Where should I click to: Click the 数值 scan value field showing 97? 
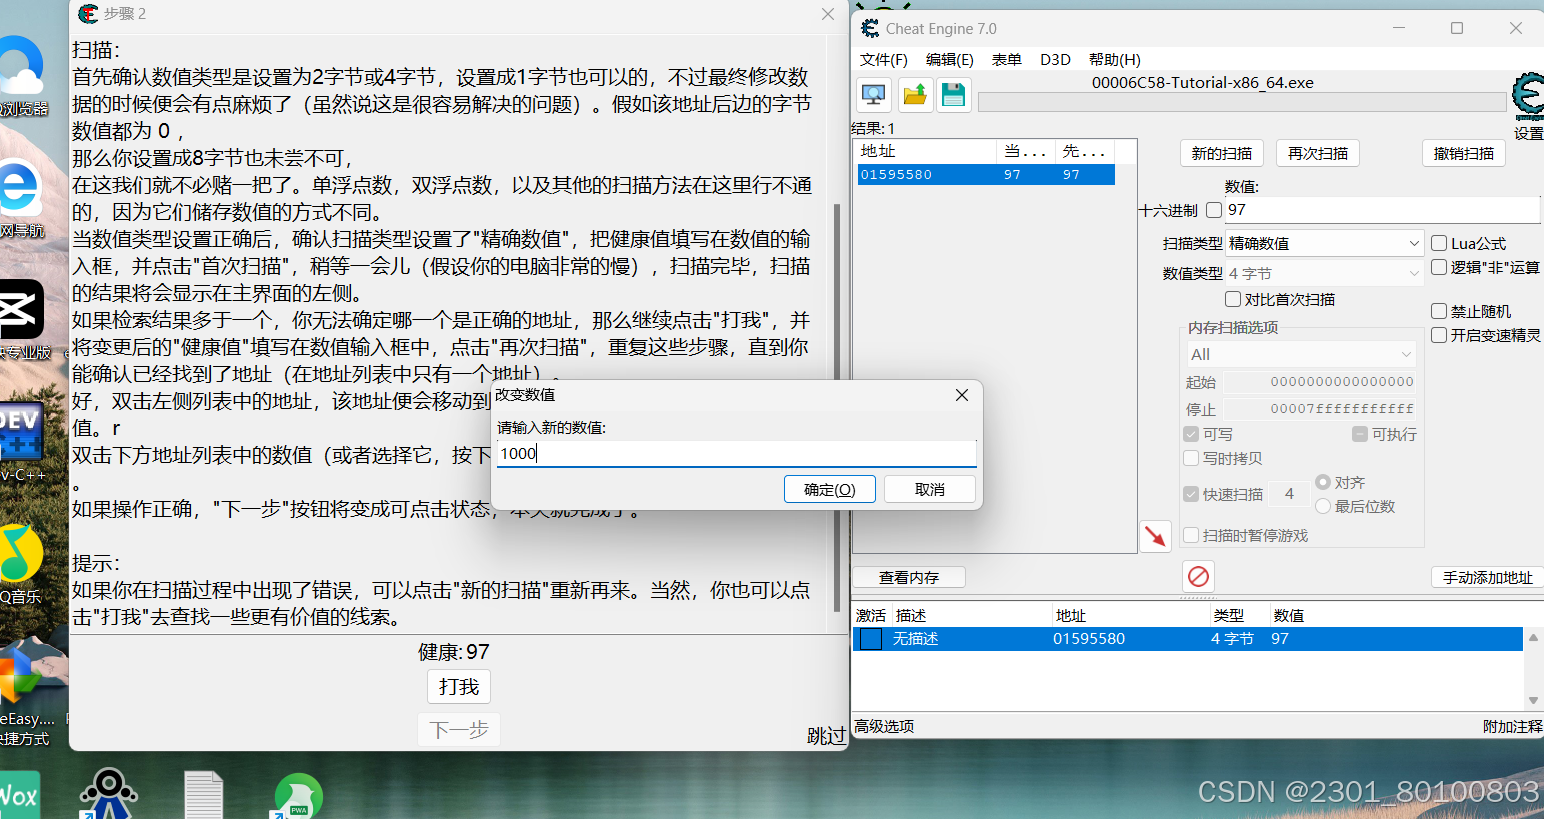[1382, 209]
